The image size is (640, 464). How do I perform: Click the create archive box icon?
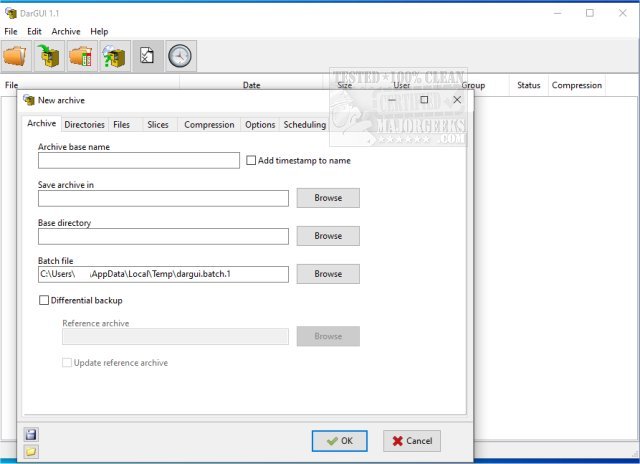coord(49,57)
